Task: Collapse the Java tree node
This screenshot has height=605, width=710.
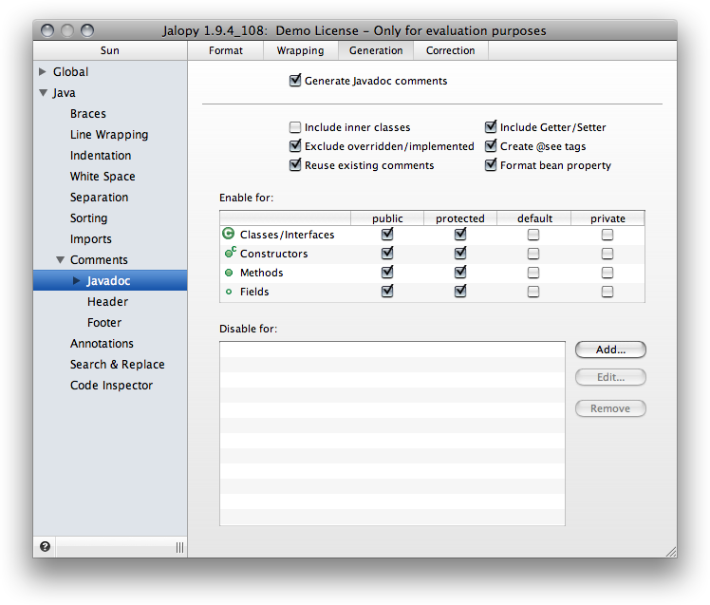Action: pos(43,93)
